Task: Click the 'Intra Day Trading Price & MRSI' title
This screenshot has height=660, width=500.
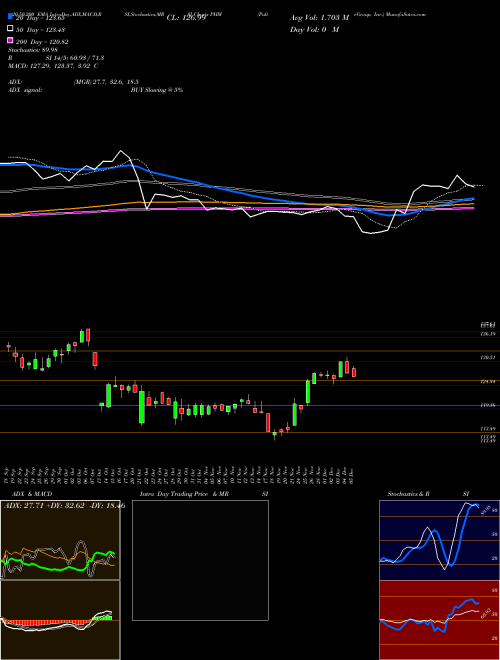Action: [204, 494]
